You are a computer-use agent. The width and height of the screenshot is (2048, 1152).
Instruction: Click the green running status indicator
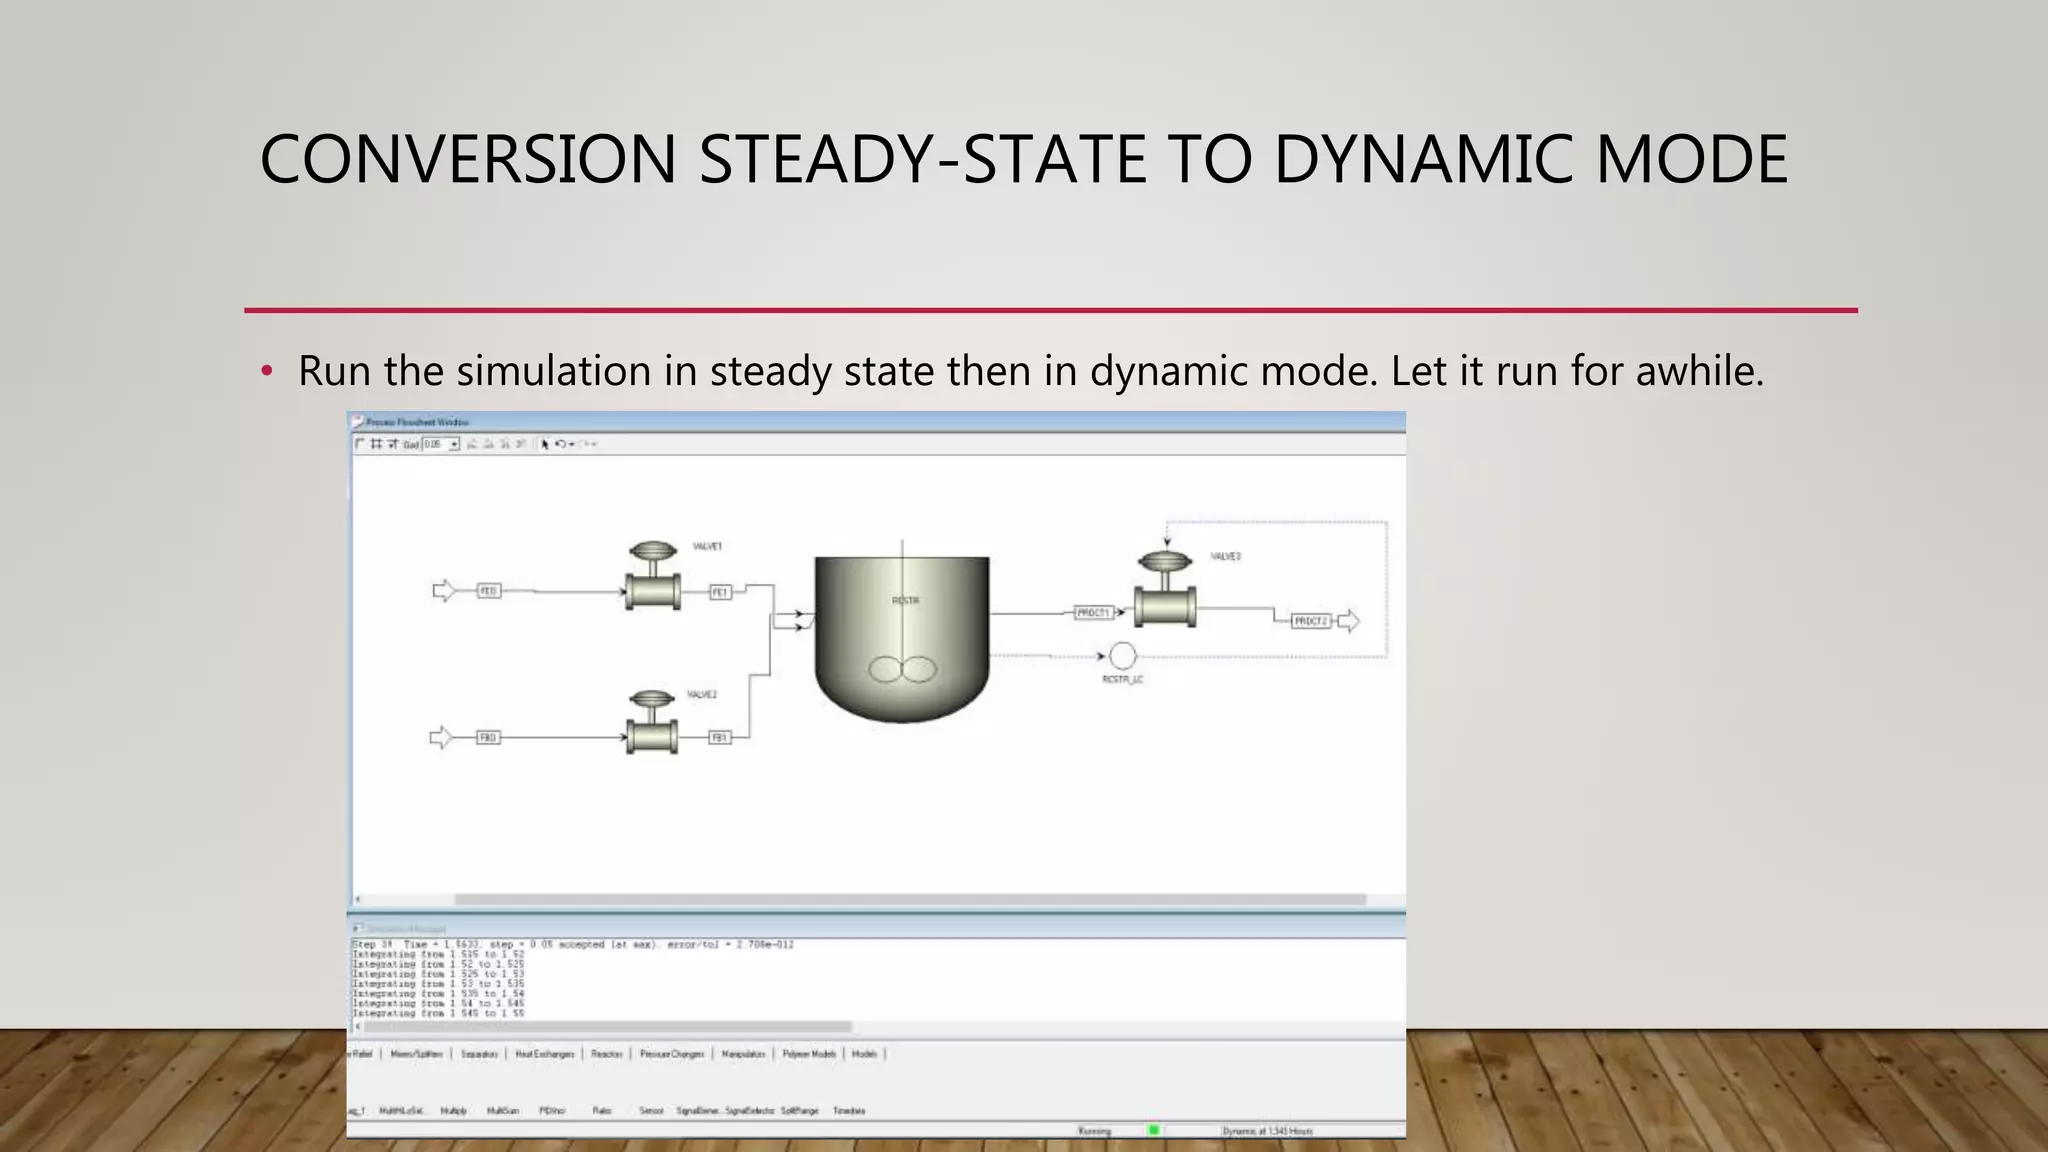[1153, 1130]
